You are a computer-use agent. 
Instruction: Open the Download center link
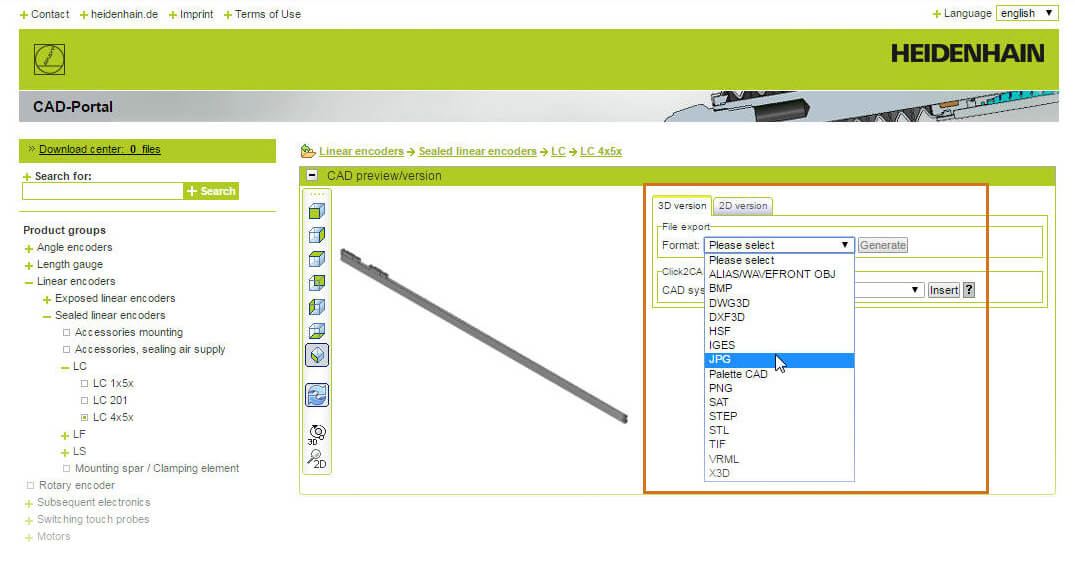(99, 149)
